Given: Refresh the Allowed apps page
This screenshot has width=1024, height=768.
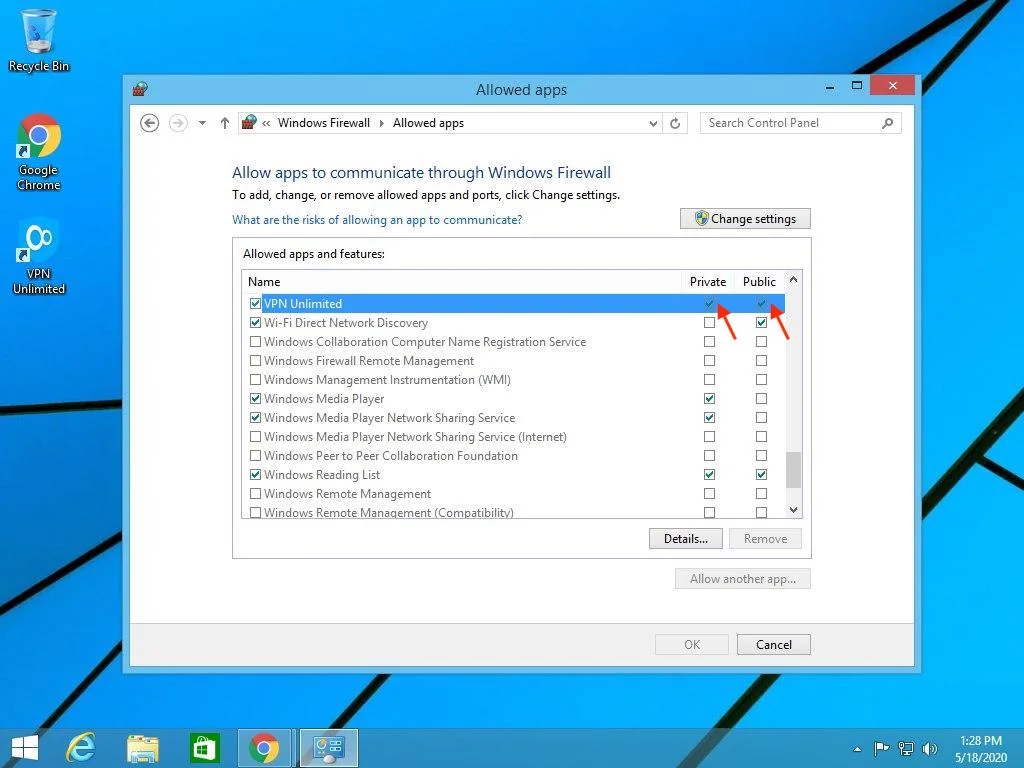Looking at the screenshot, I should pyautogui.click(x=675, y=123).
